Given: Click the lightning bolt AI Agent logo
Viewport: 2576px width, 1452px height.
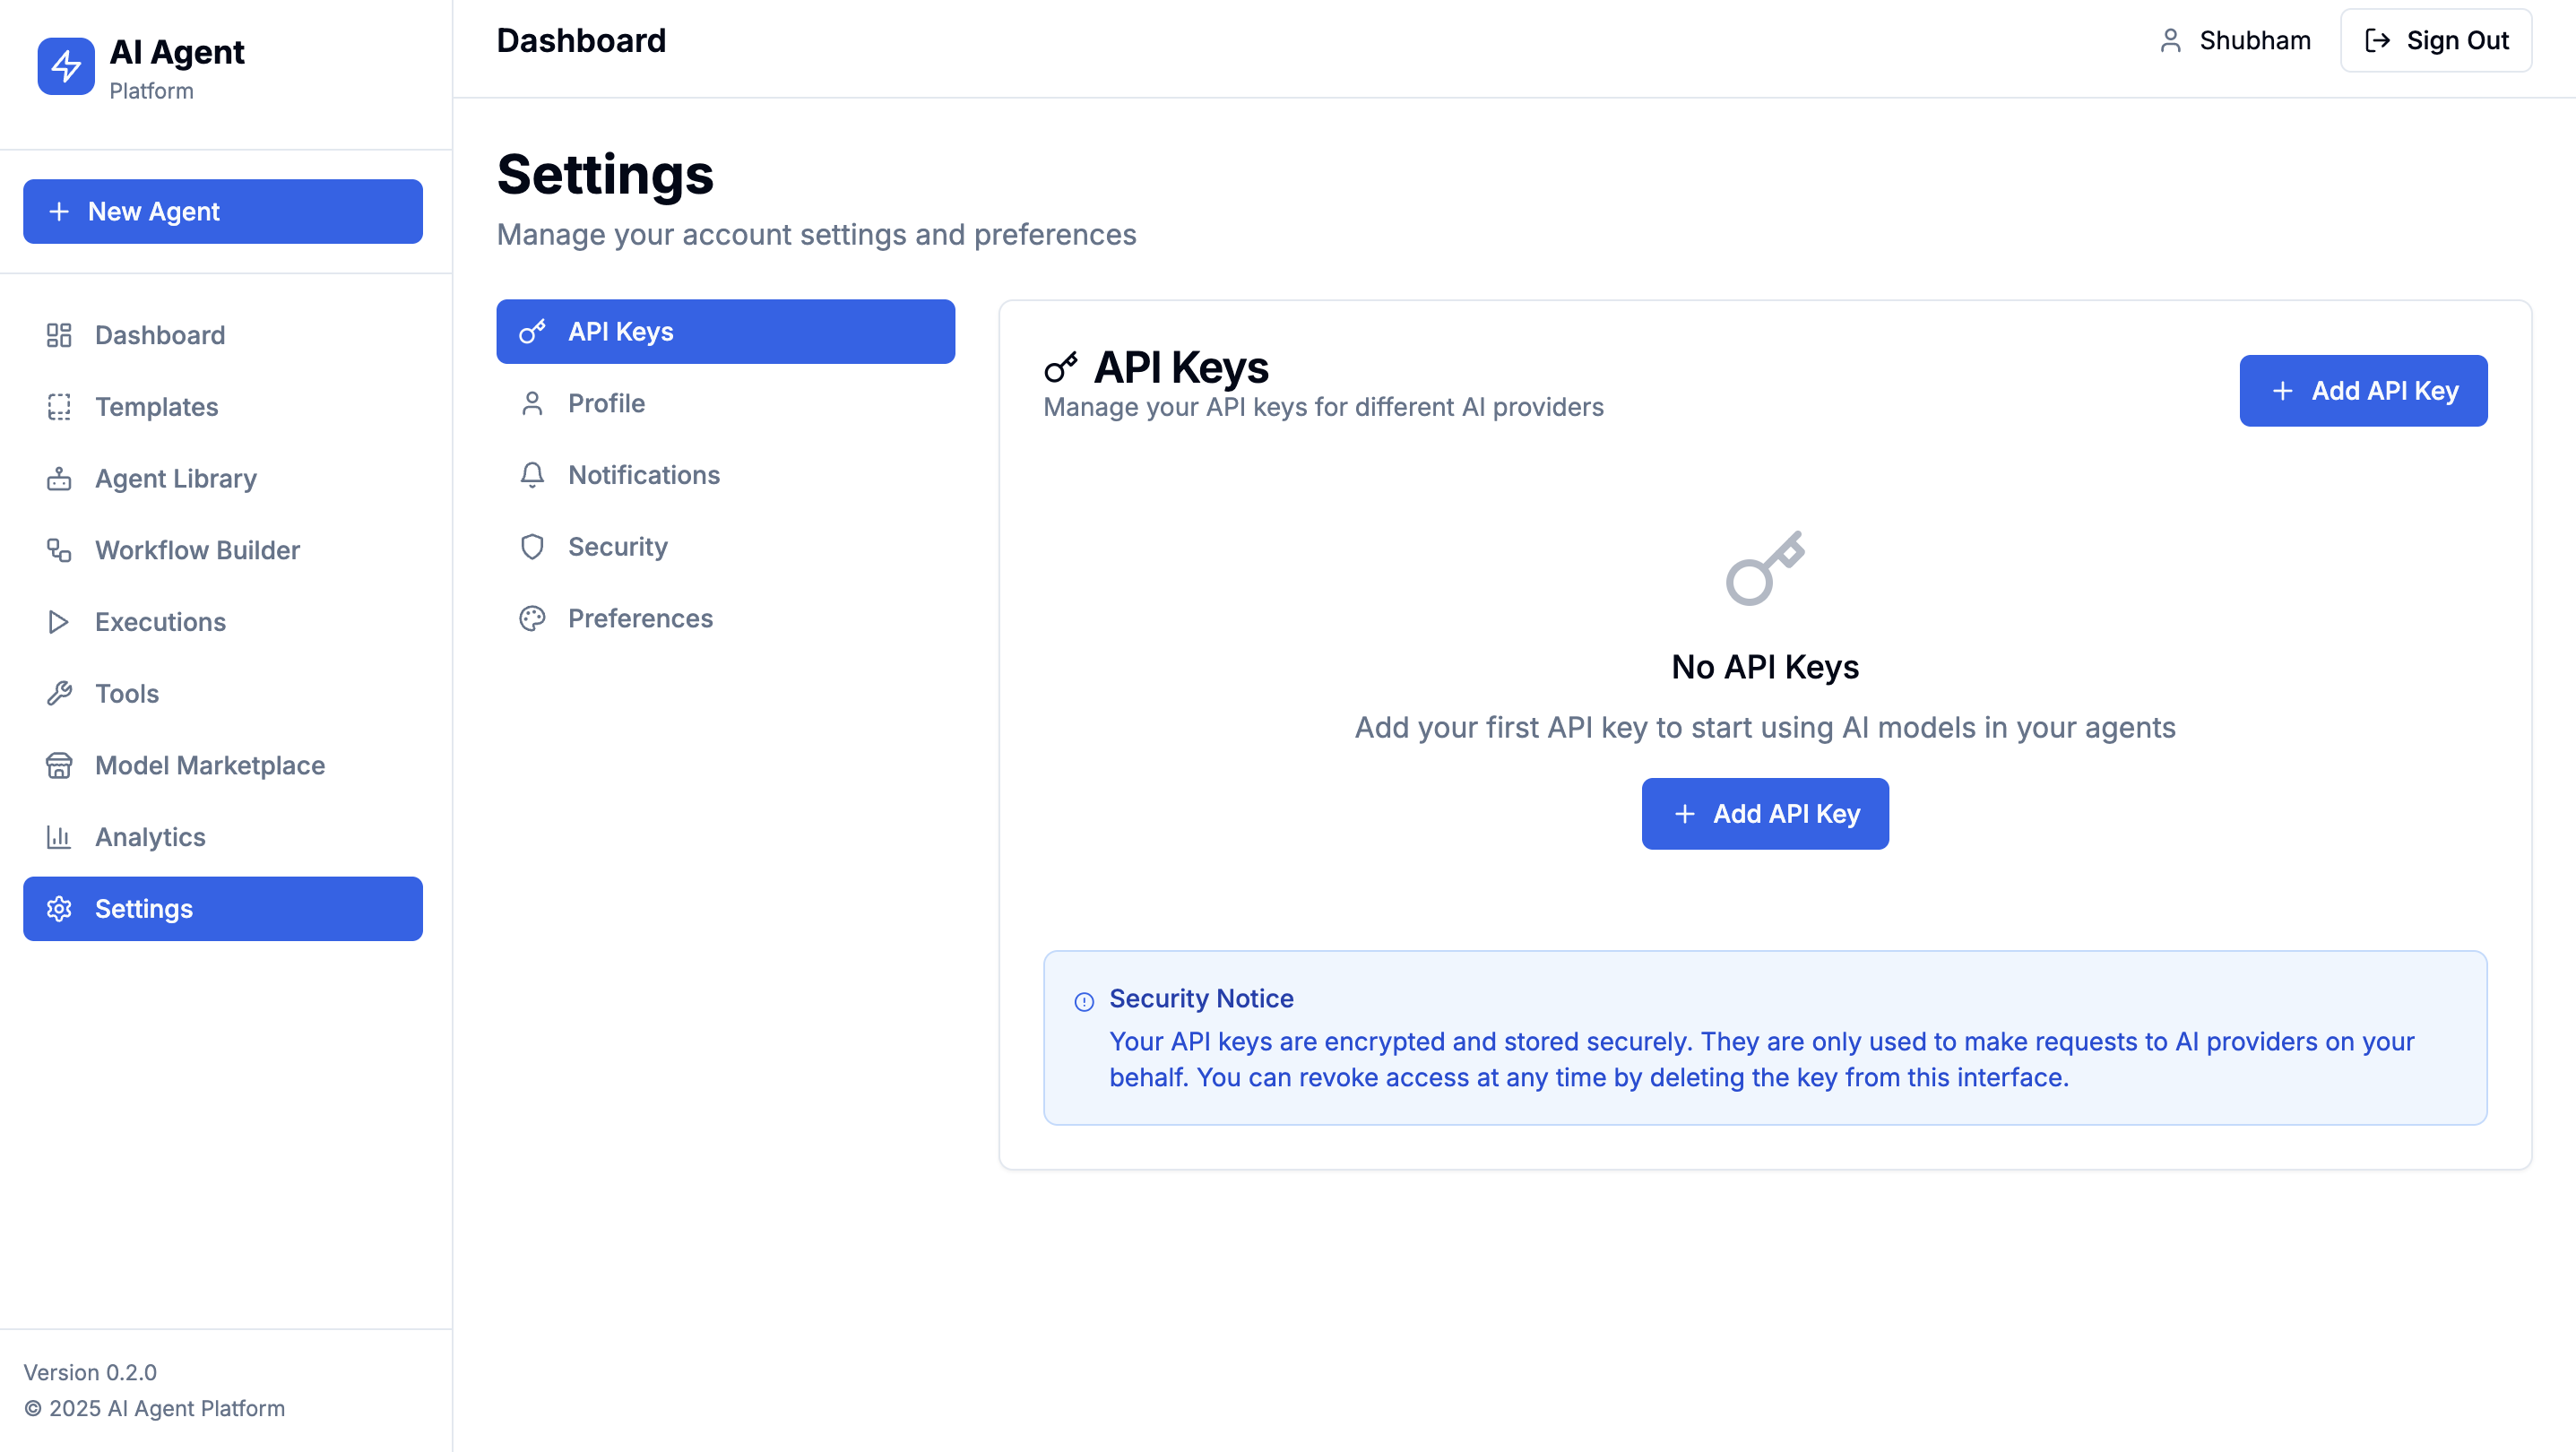Looking at the screenshot, I should tap(66, 66).
